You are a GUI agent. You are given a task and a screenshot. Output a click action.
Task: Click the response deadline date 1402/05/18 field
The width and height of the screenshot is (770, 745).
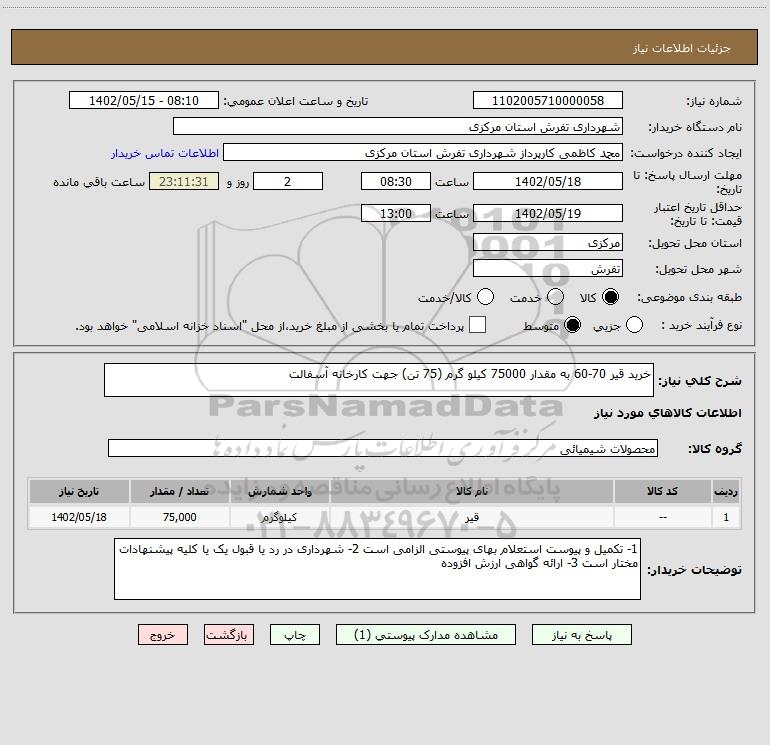548,181
